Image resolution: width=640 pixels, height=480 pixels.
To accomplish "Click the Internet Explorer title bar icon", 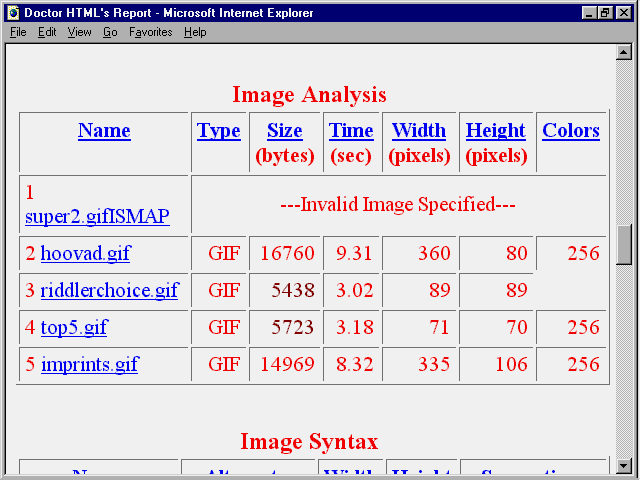I will 11,13.
